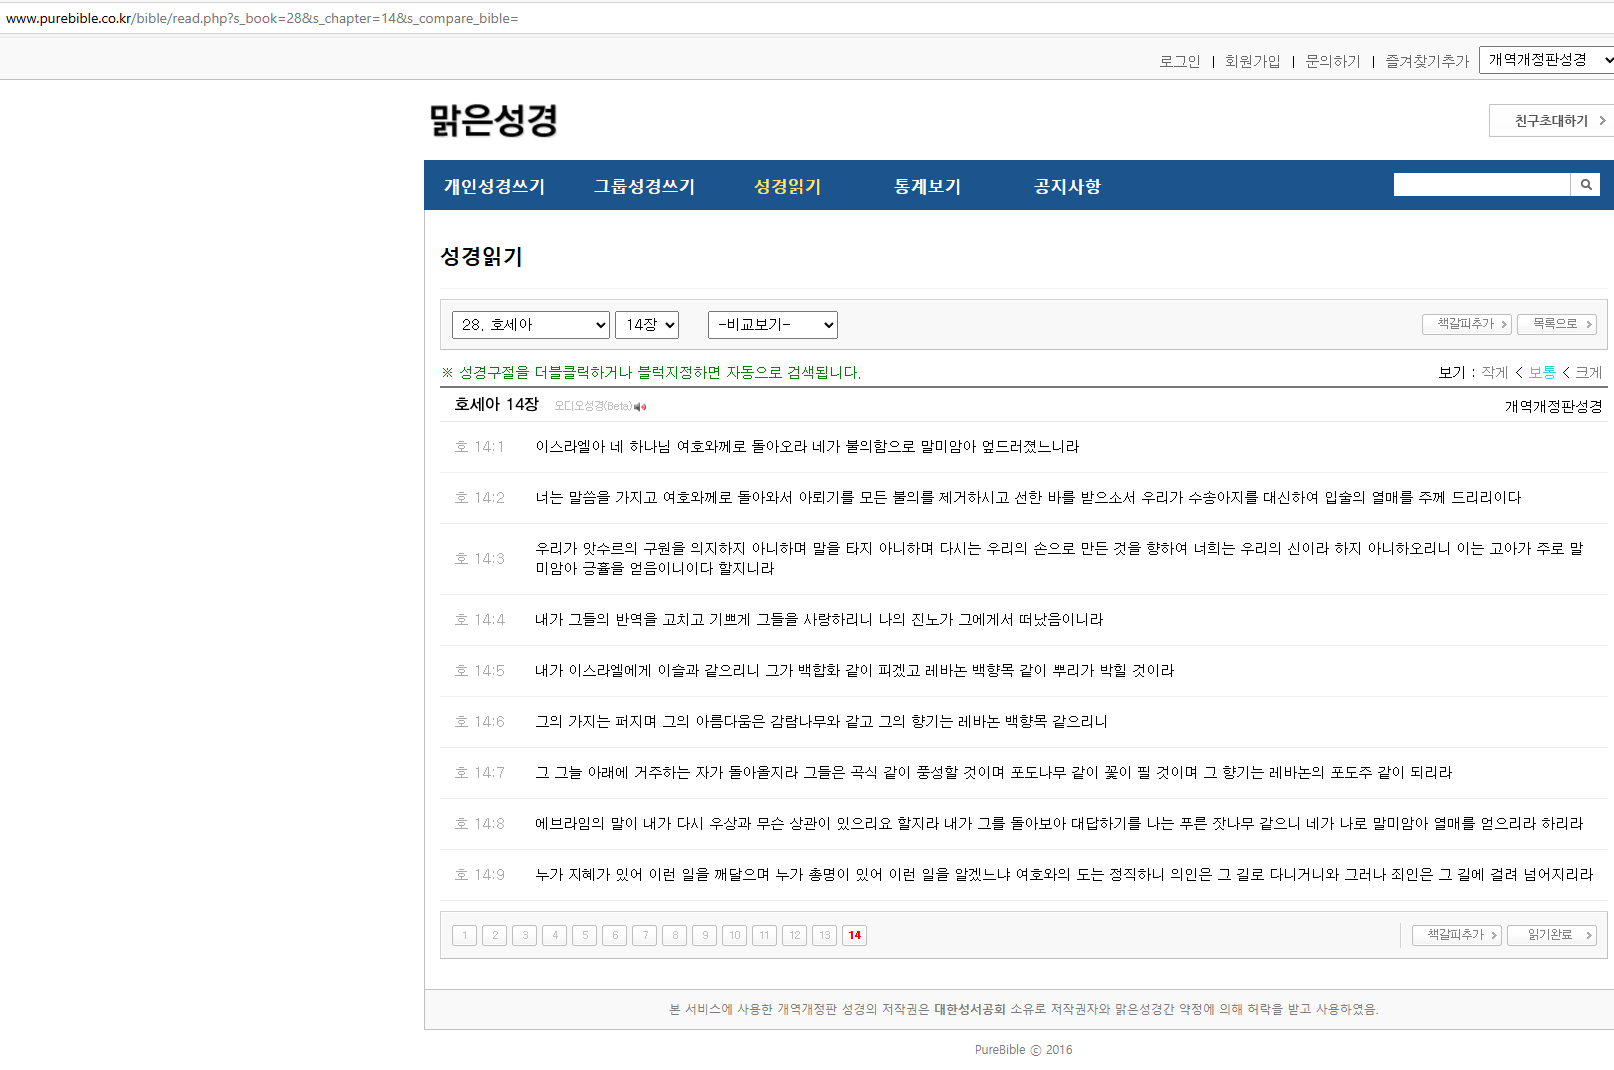Play the audio Bible speaker icon

(x=640, y=407)
